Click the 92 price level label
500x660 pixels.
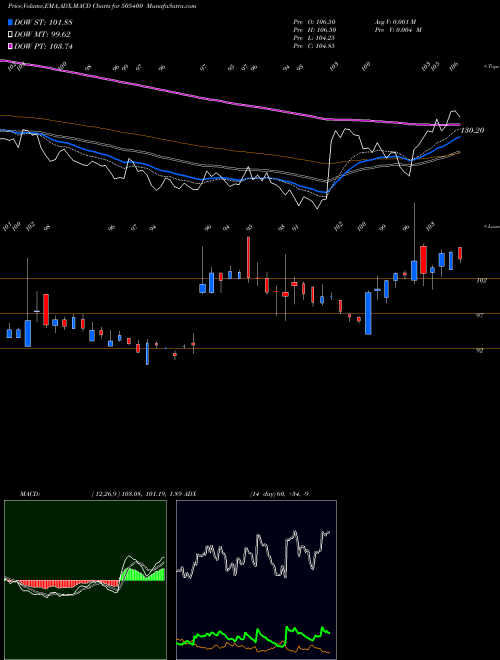coord(480,351)
